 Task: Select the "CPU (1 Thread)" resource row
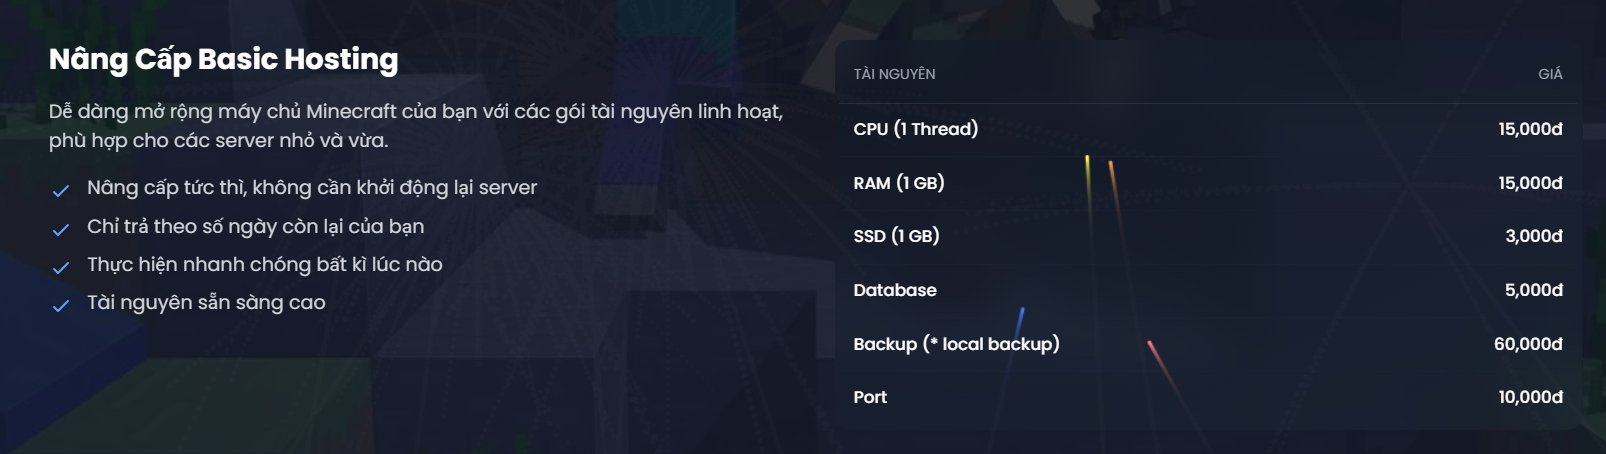pos(915,129)
